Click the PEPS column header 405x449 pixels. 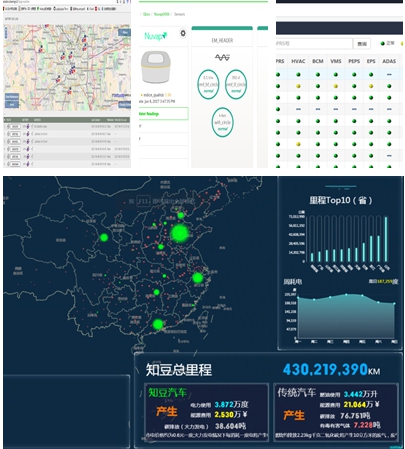pyautogui.click(x=354, y=61)
